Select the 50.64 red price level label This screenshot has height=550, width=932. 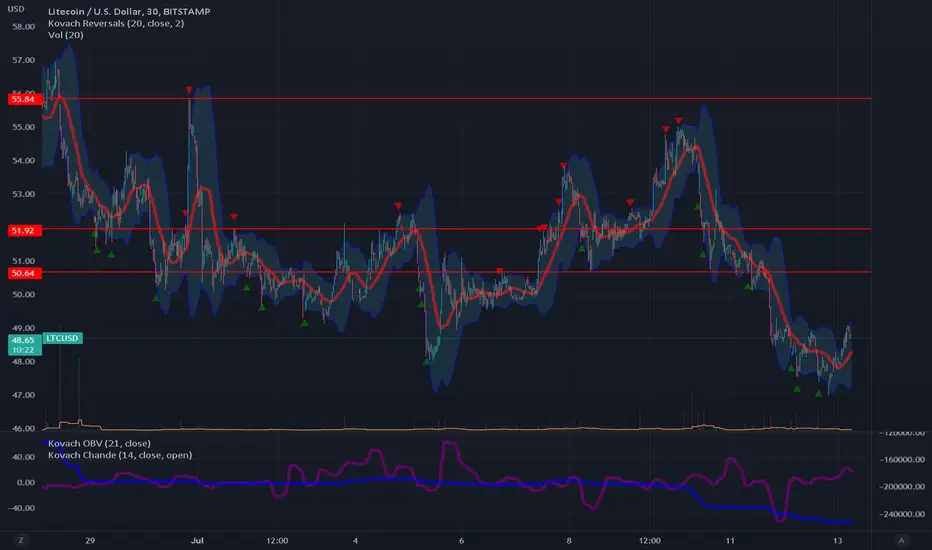click(x=24, y=274)
